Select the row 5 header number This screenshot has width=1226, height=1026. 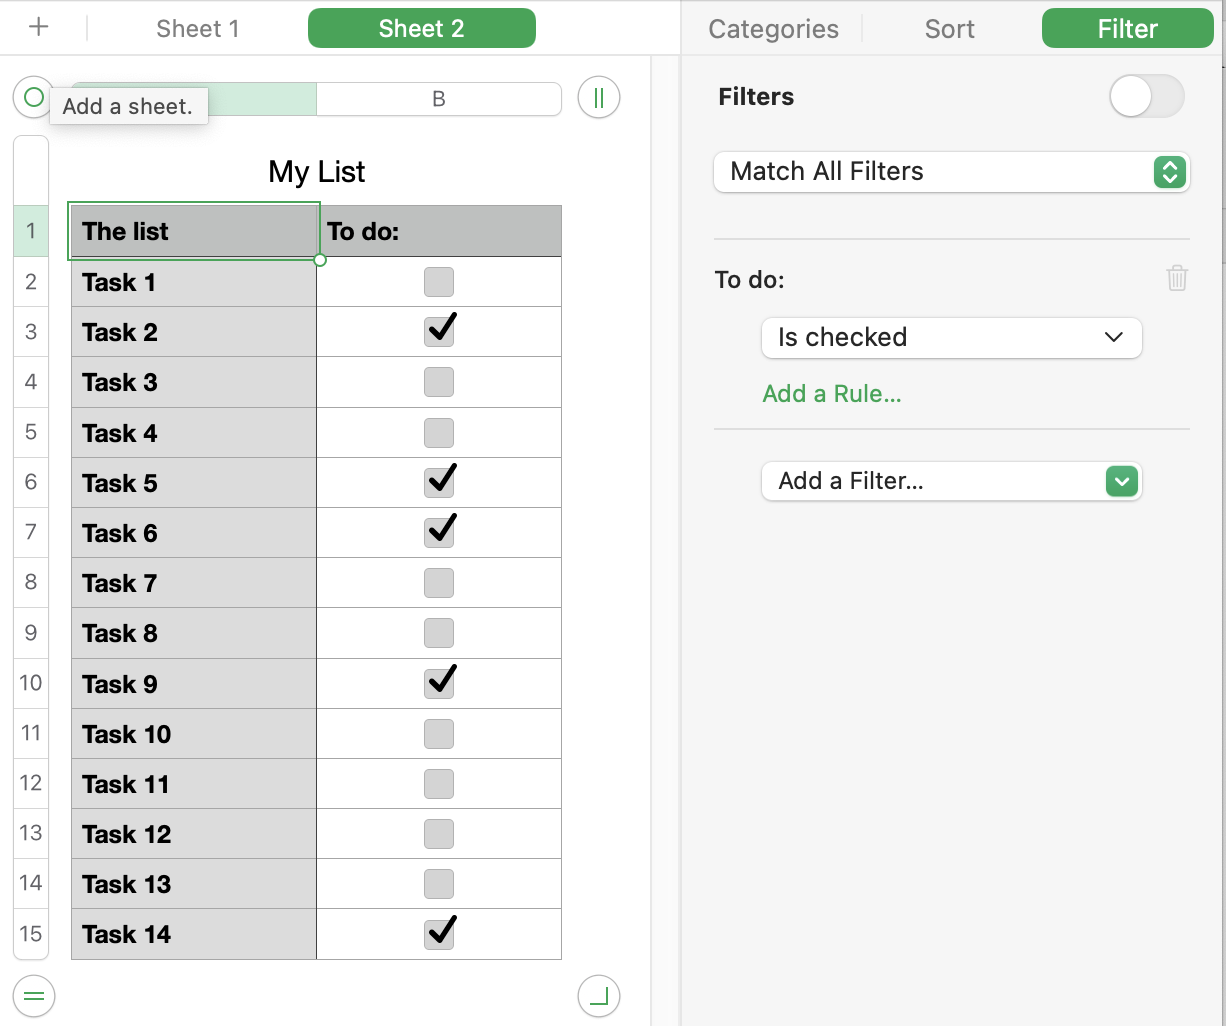click(31, 432)
